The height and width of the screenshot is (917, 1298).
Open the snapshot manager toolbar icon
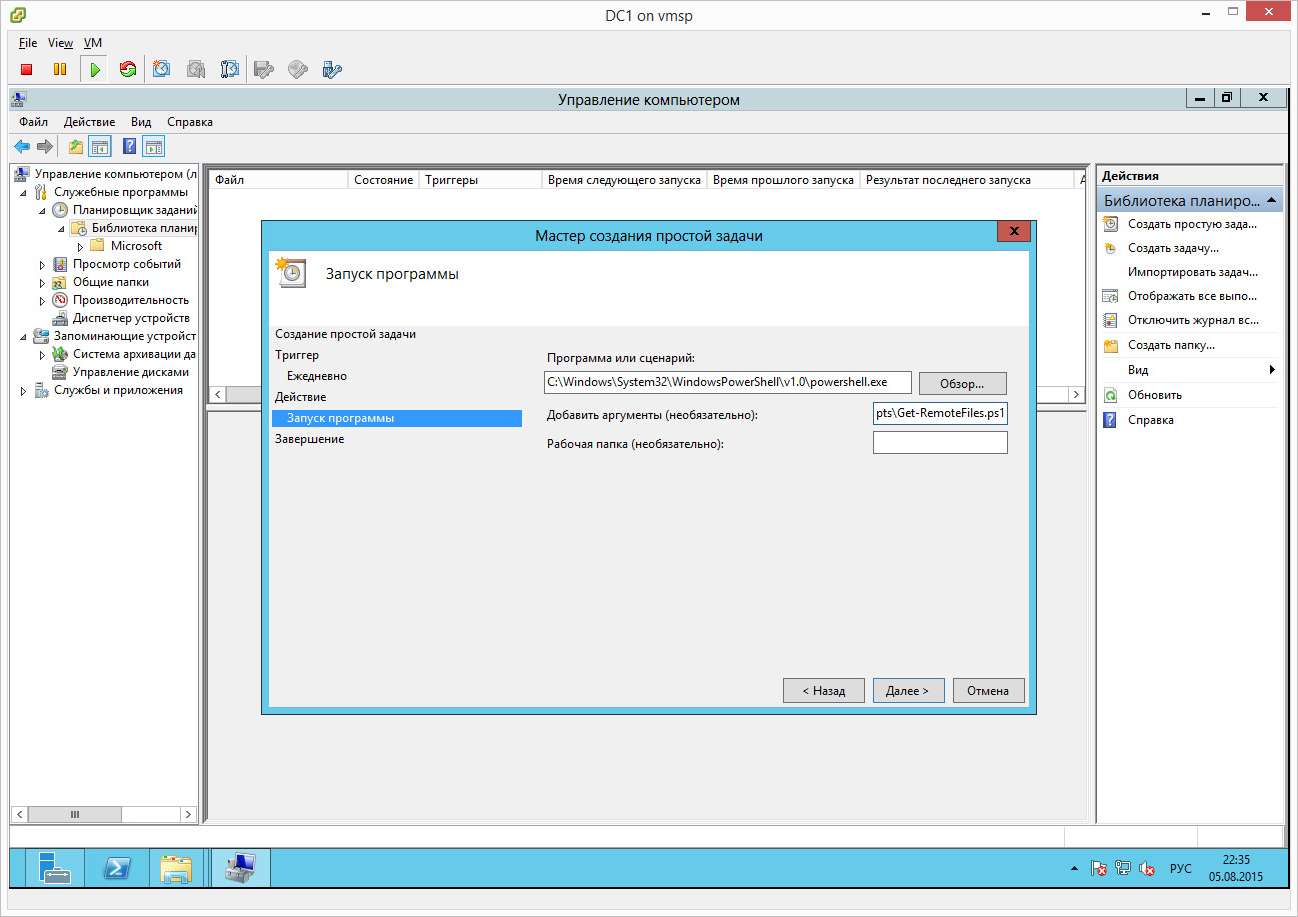230,69
